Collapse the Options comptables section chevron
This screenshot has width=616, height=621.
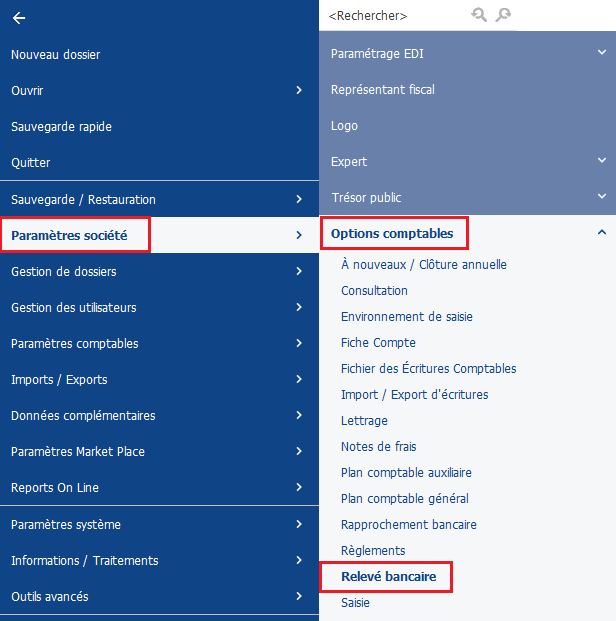coord(601,233)
